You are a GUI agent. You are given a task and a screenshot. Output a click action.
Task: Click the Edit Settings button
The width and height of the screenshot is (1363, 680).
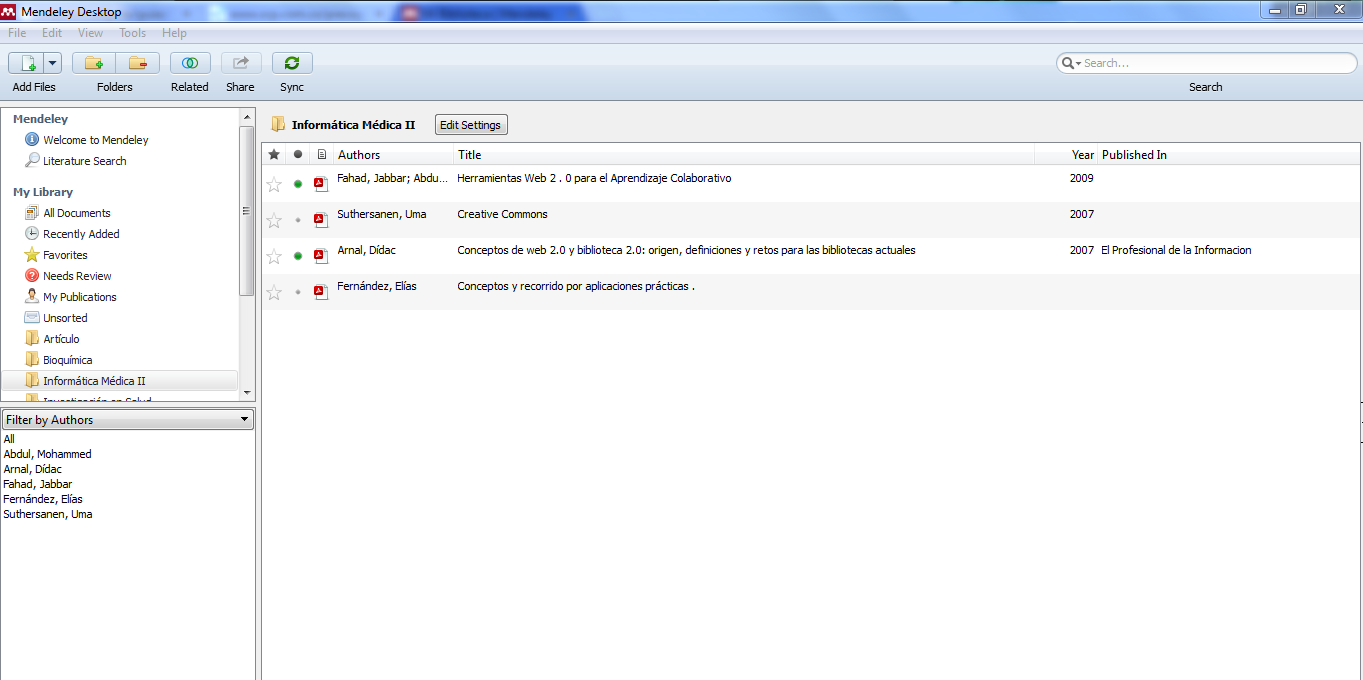pos(471,125)
